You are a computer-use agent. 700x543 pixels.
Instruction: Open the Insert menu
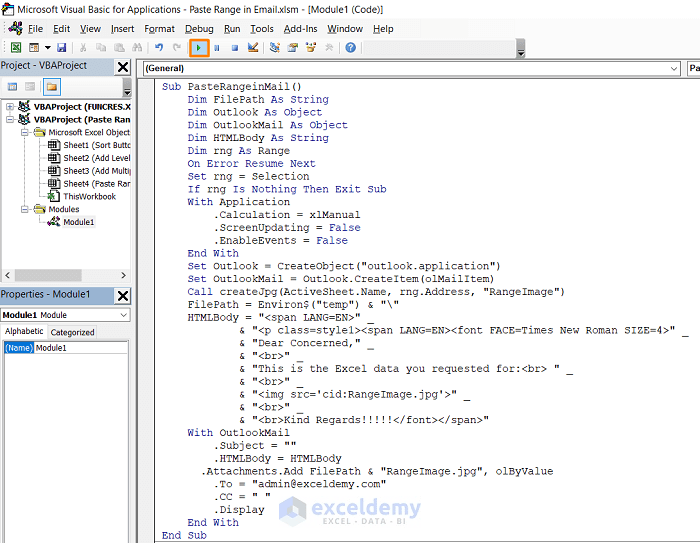122,29
